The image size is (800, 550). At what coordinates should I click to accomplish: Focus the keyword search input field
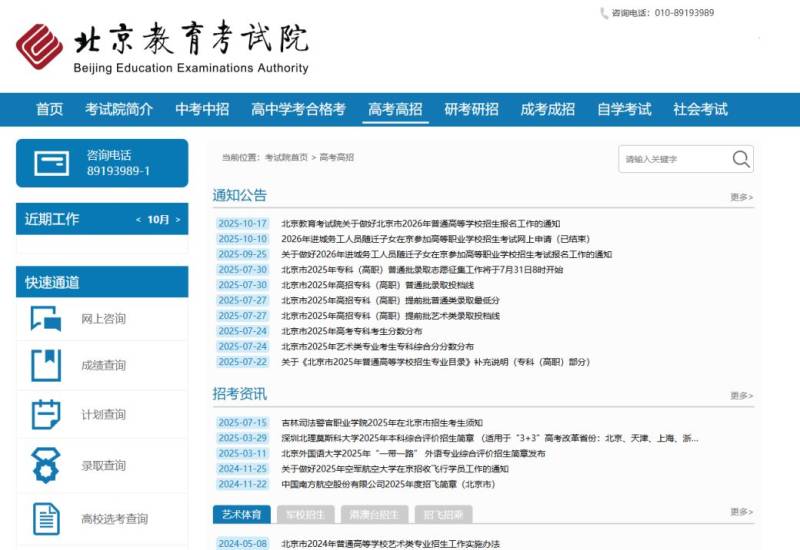[672, 159]
